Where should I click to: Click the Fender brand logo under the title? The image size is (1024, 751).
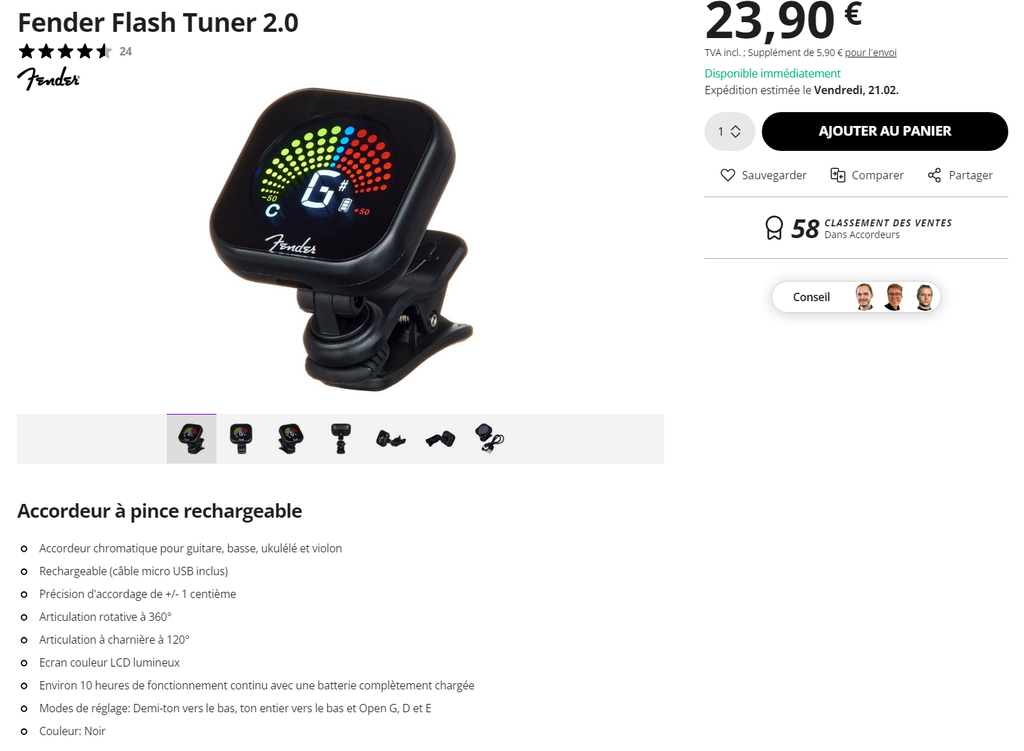click(x=48, y=78)
